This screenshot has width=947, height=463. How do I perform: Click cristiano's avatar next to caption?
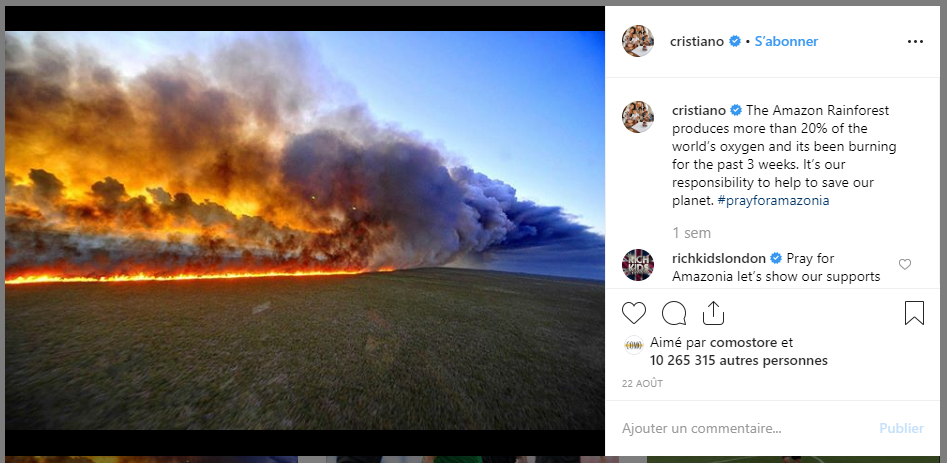[638, 117]
